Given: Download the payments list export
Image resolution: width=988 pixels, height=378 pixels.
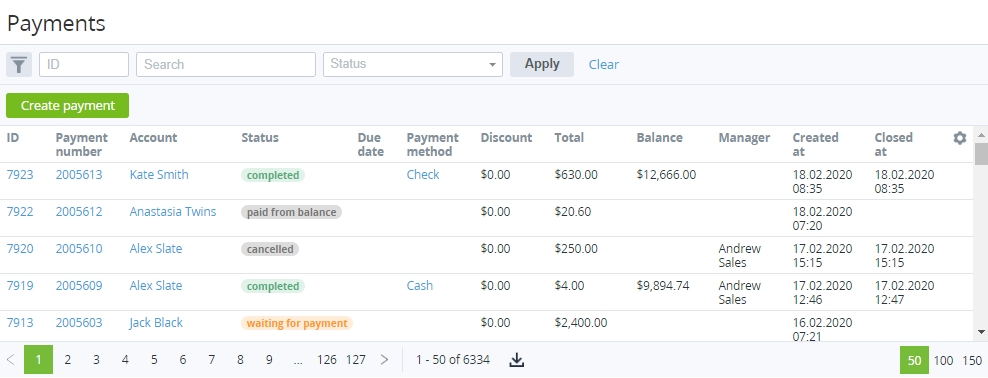Looking at the screenshot, I should (517, 360).
